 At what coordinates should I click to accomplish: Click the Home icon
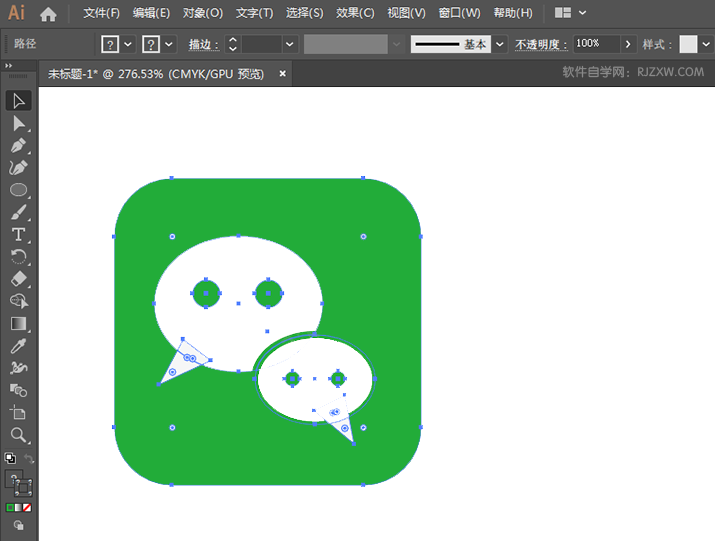(x=48, y=14)
